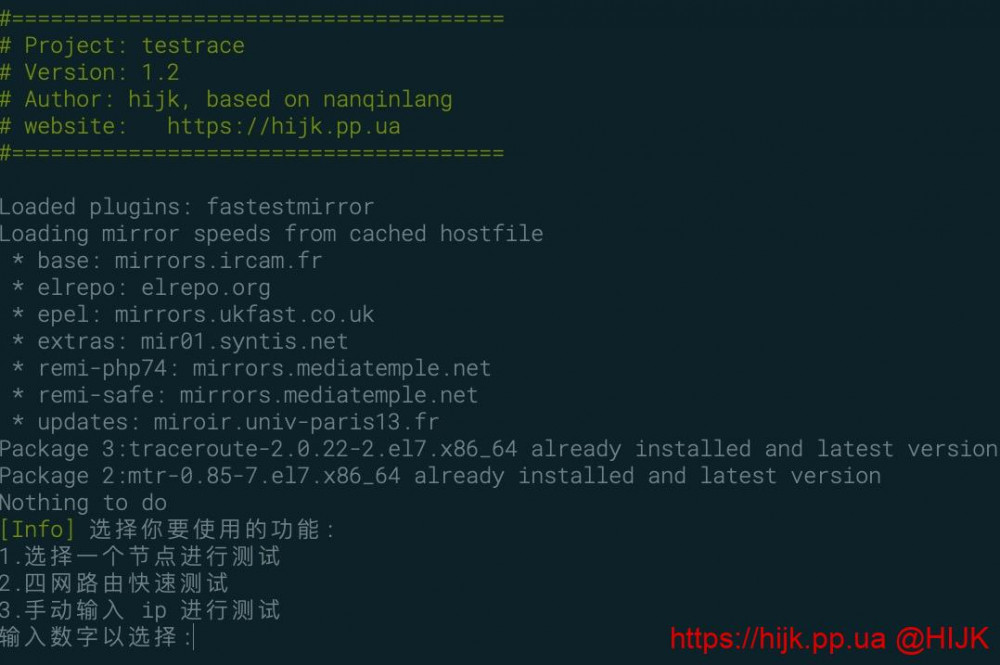Click the mirrors.ircam.fr base mirror
Image resolution: width=1000 pixels, height=665 pixels.
[x=218, y=261]
